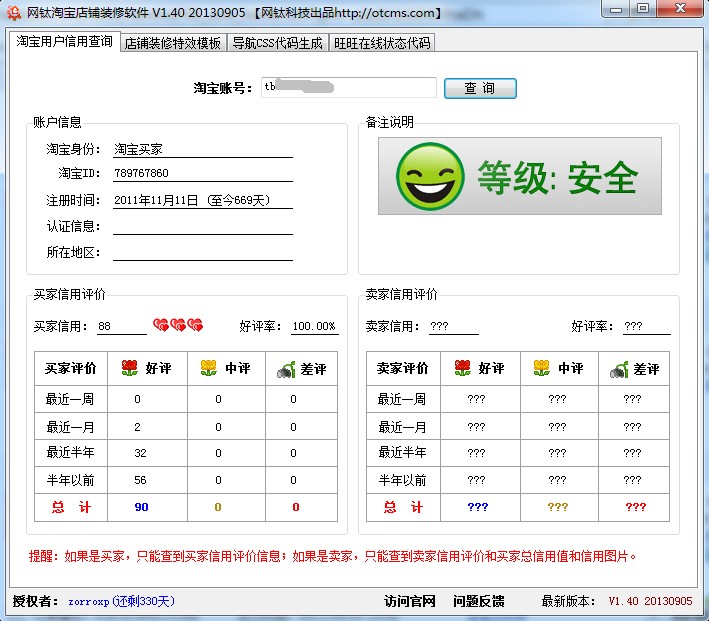Click the 买家信用 value 88
709x621 pixels.
104,326
